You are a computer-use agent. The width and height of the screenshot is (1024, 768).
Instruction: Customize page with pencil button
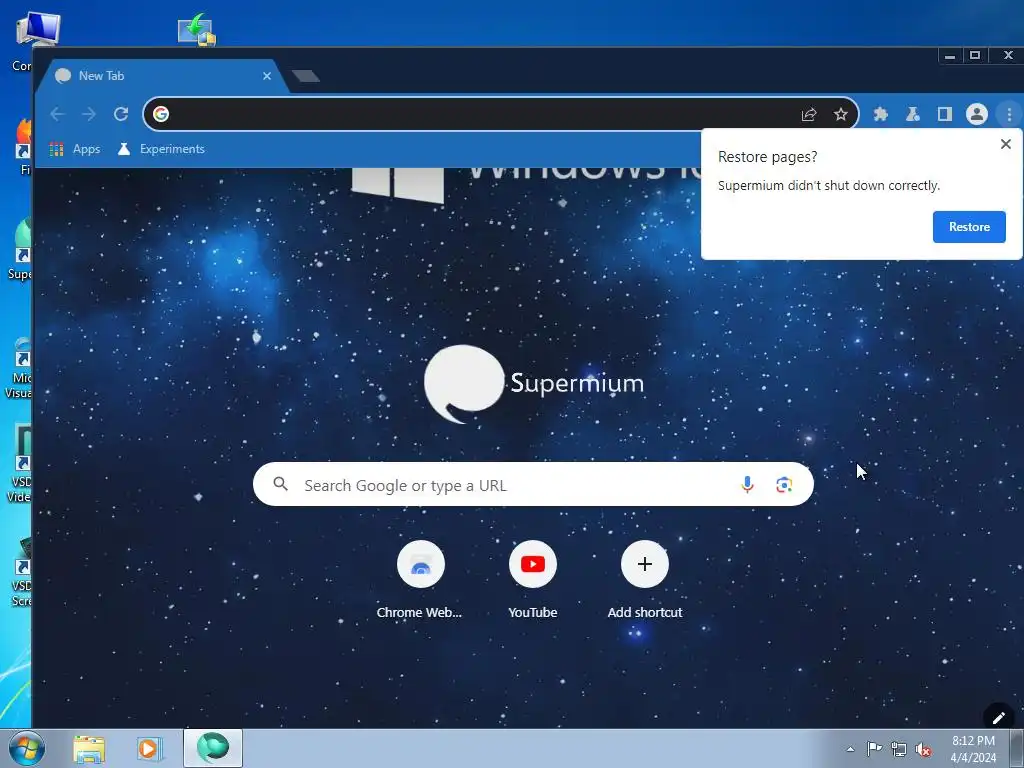coord(999,718)
